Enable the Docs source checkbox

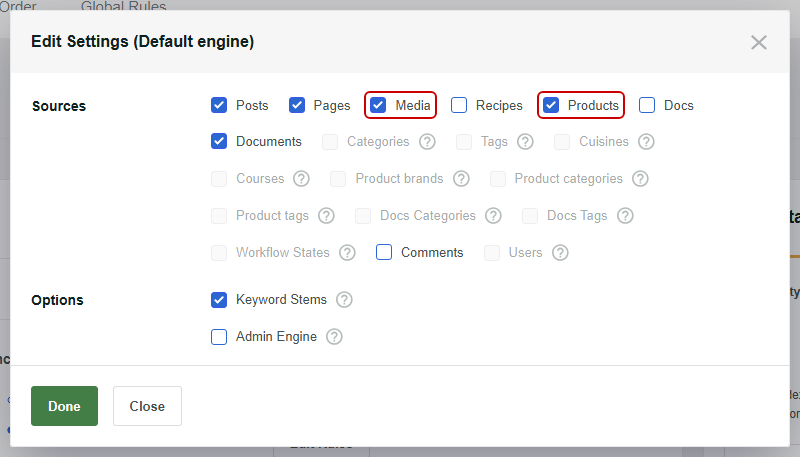(647, 105)
